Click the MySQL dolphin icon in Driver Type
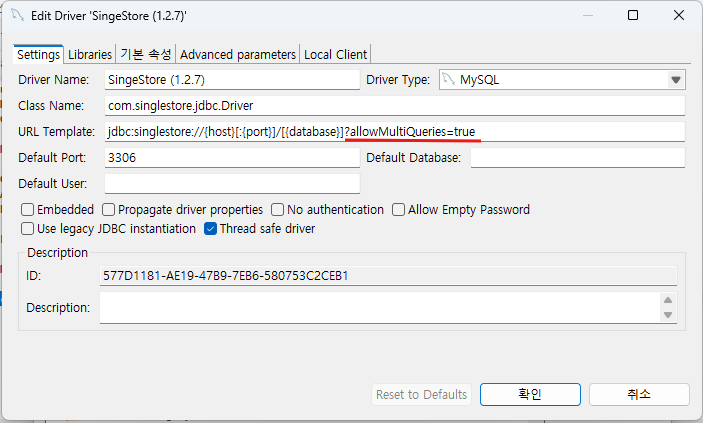The height and width of the screenshot is (423, 703). (449, 79)
